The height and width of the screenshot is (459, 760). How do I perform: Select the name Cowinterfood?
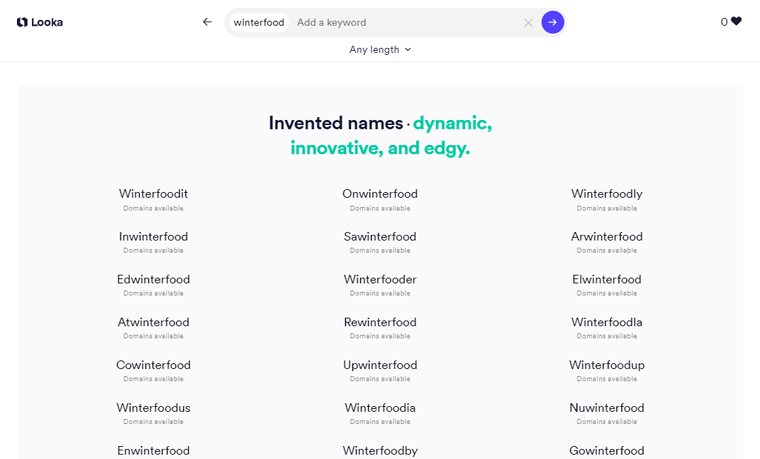click(153, 365)
